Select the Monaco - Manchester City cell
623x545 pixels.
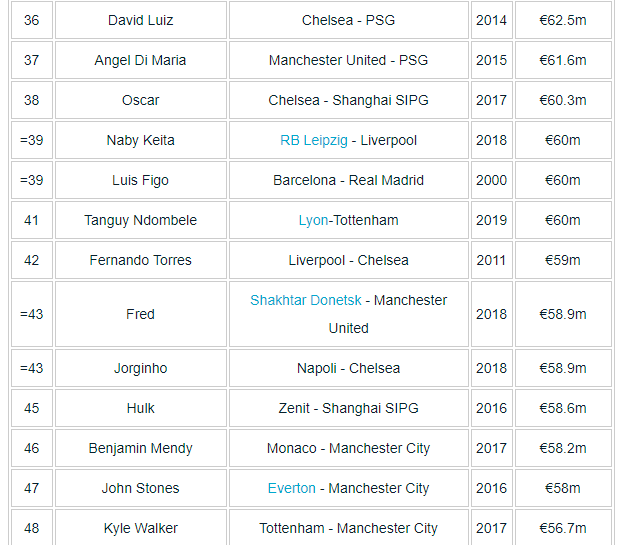348,448
